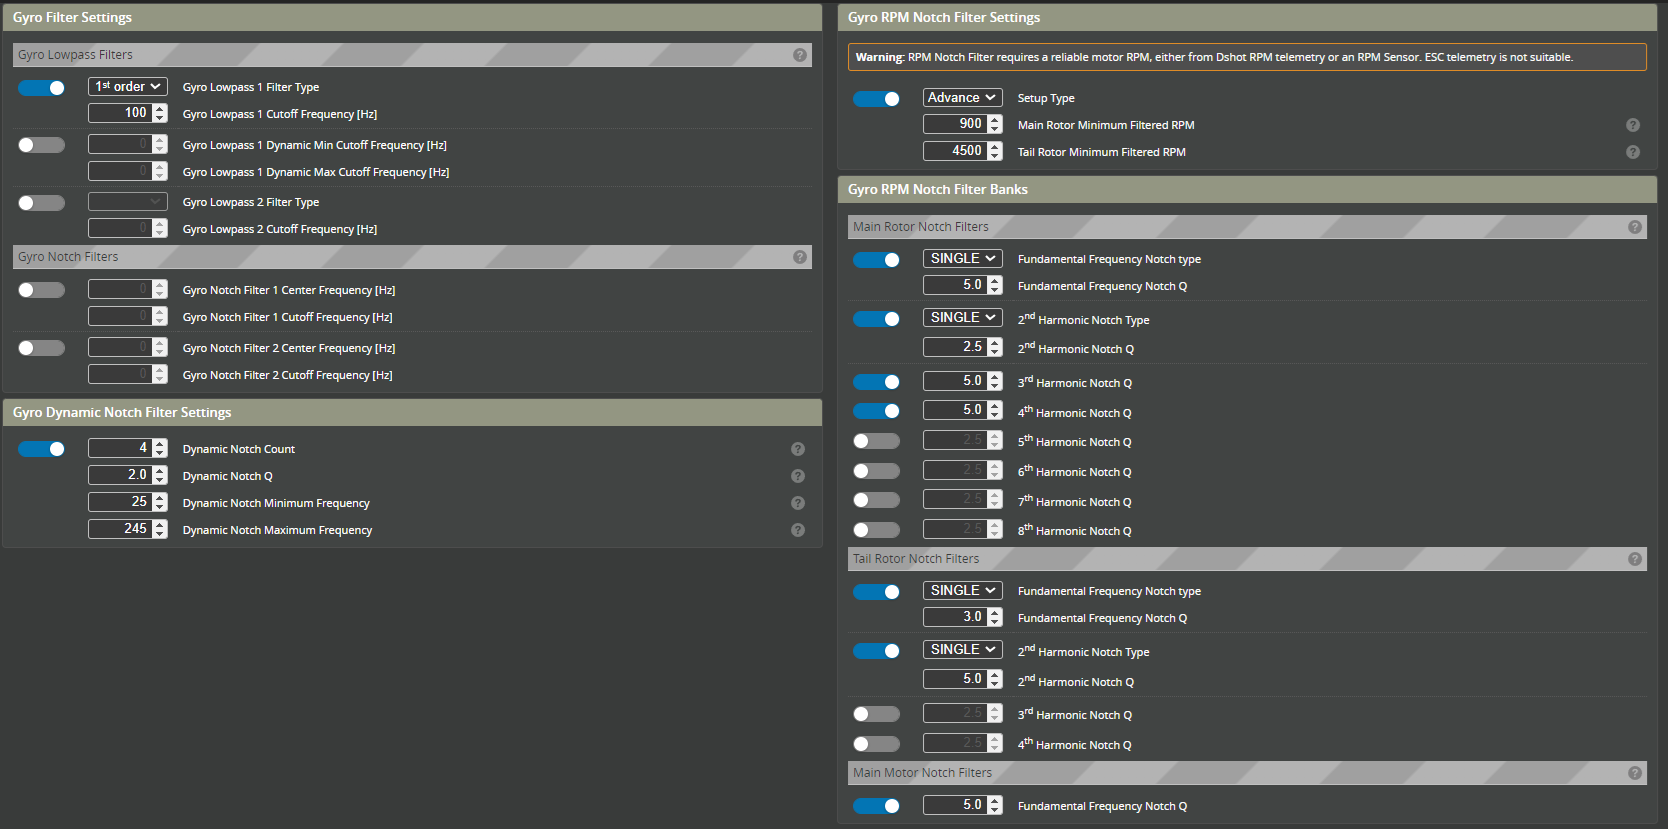The height and width of the screenshot is (829, 1668).
Task: Open Tail Rotor 2nd Harmonic Notch Type dropdown
Action: coord(961,650)
